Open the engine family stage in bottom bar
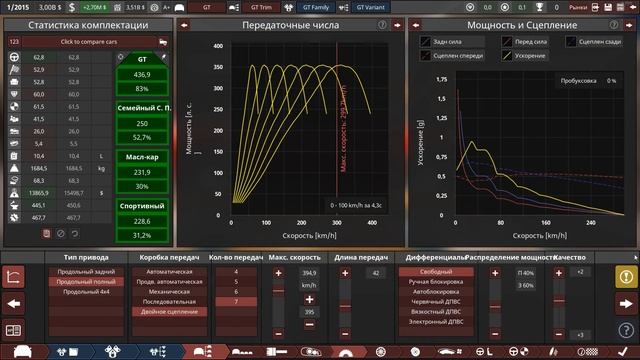 (112, 351)
